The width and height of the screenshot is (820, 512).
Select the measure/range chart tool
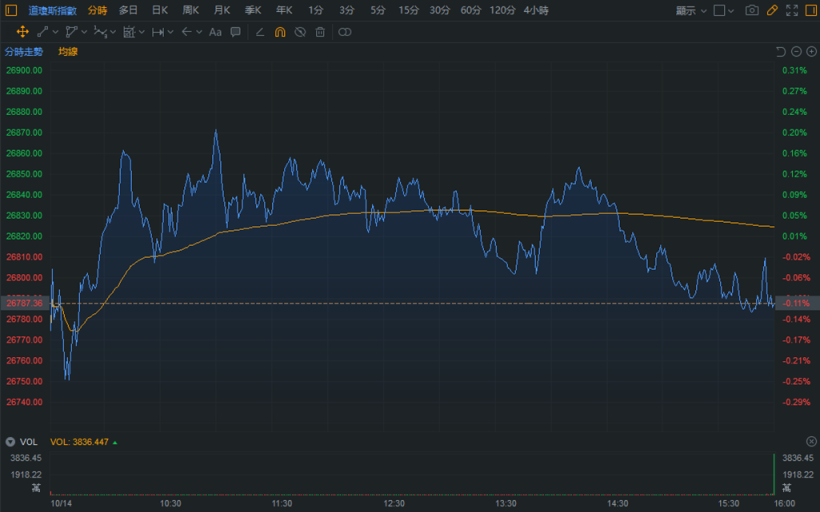pos(129,32)
